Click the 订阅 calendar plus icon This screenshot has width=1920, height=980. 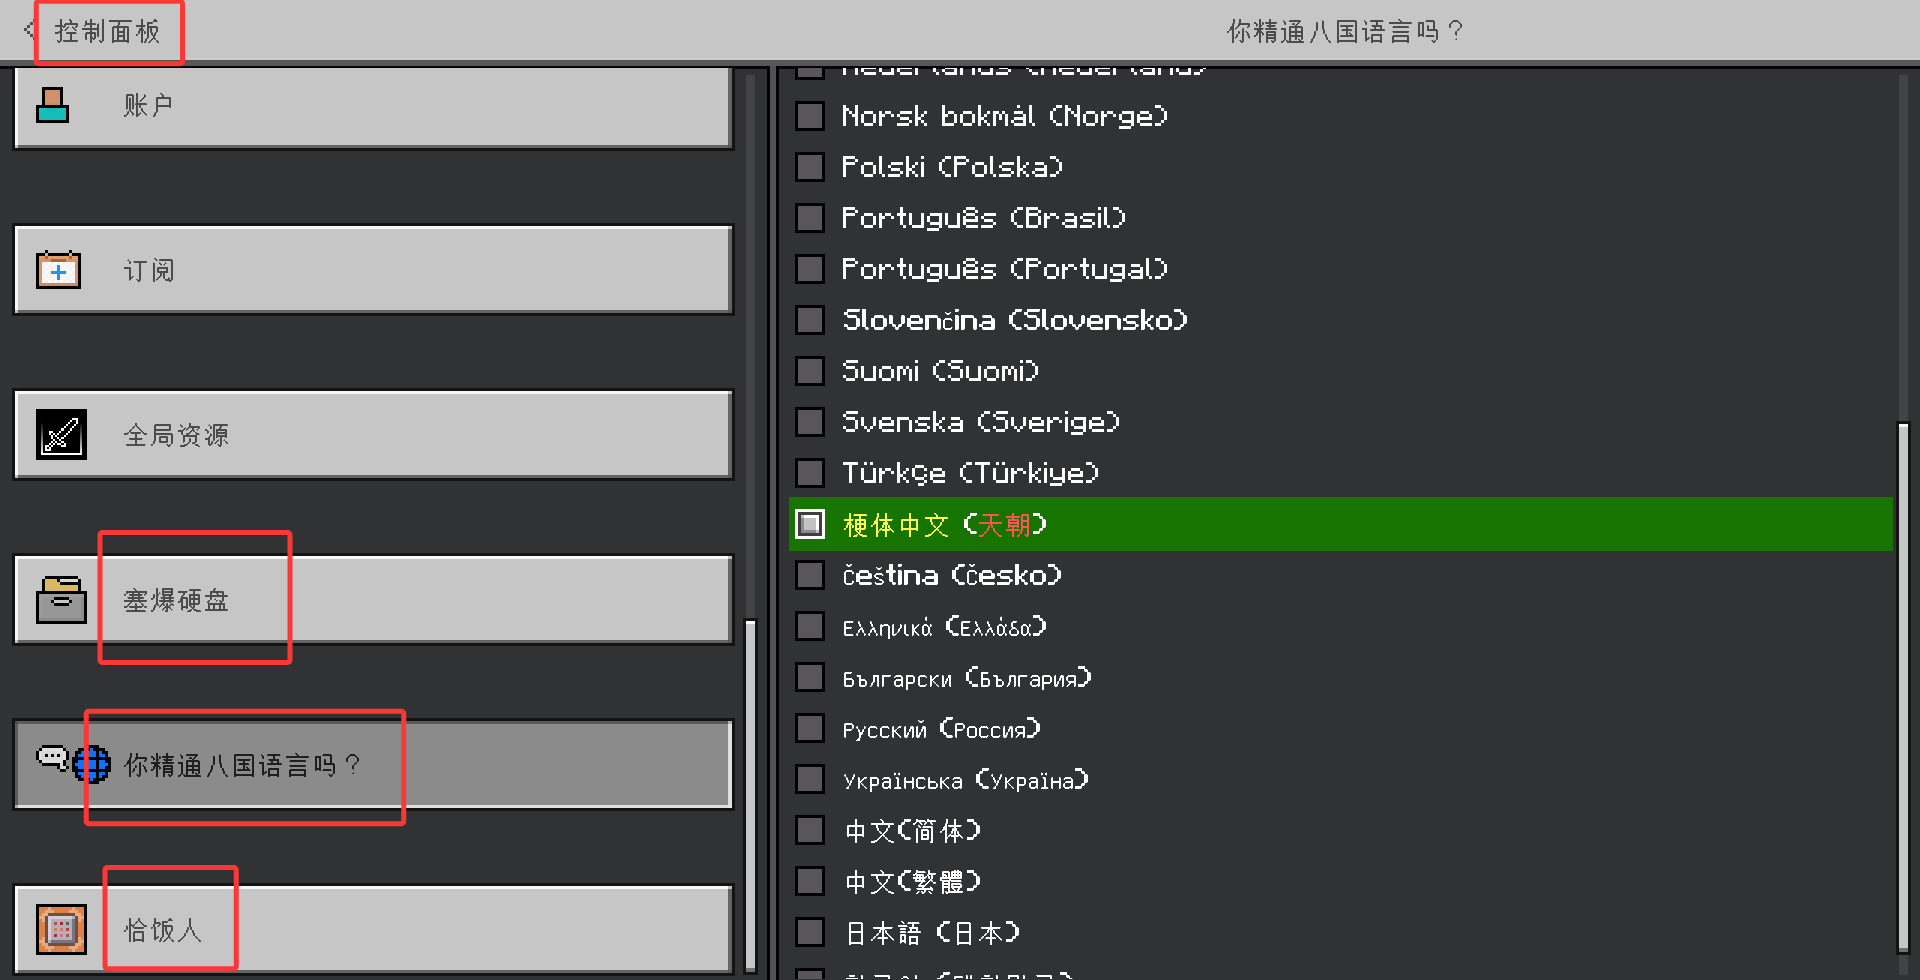(58, 270)
